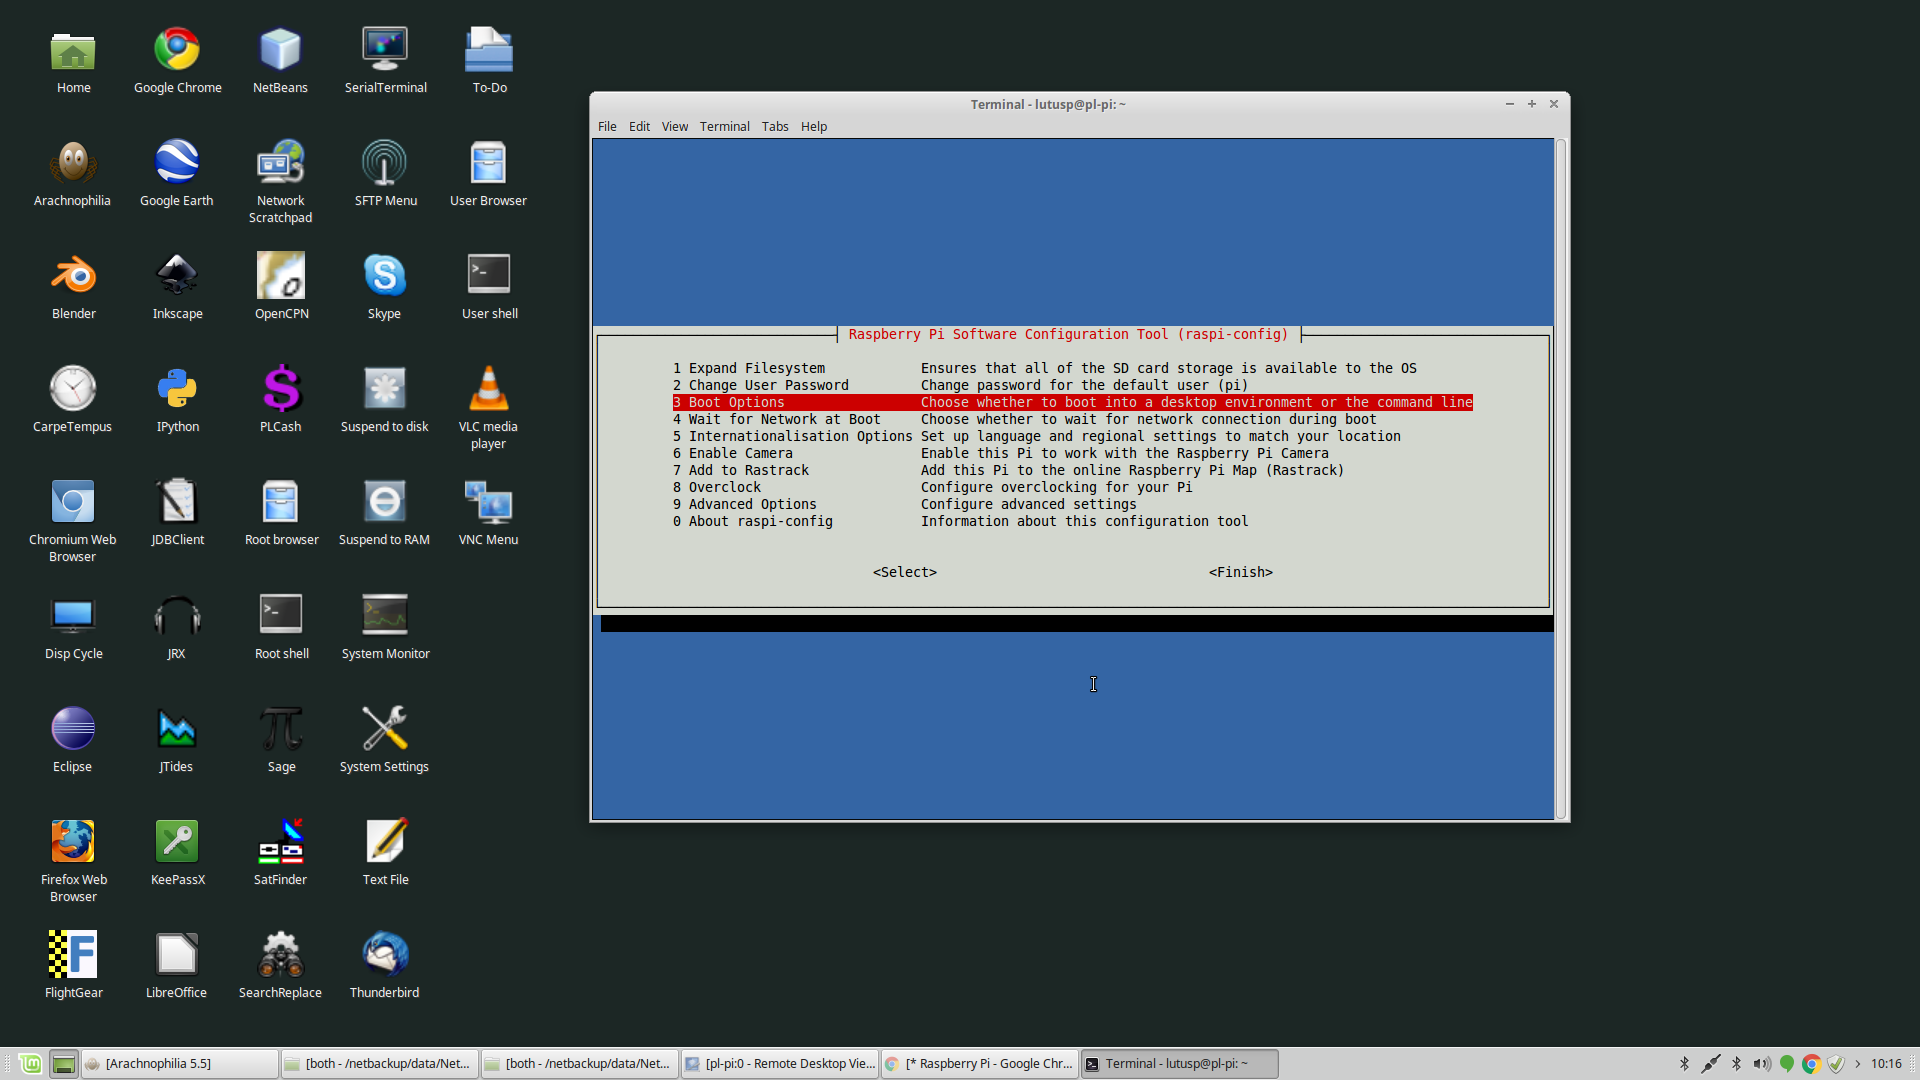
Task: Click the volume icon in system tray
Action: pos(1761,1064)
